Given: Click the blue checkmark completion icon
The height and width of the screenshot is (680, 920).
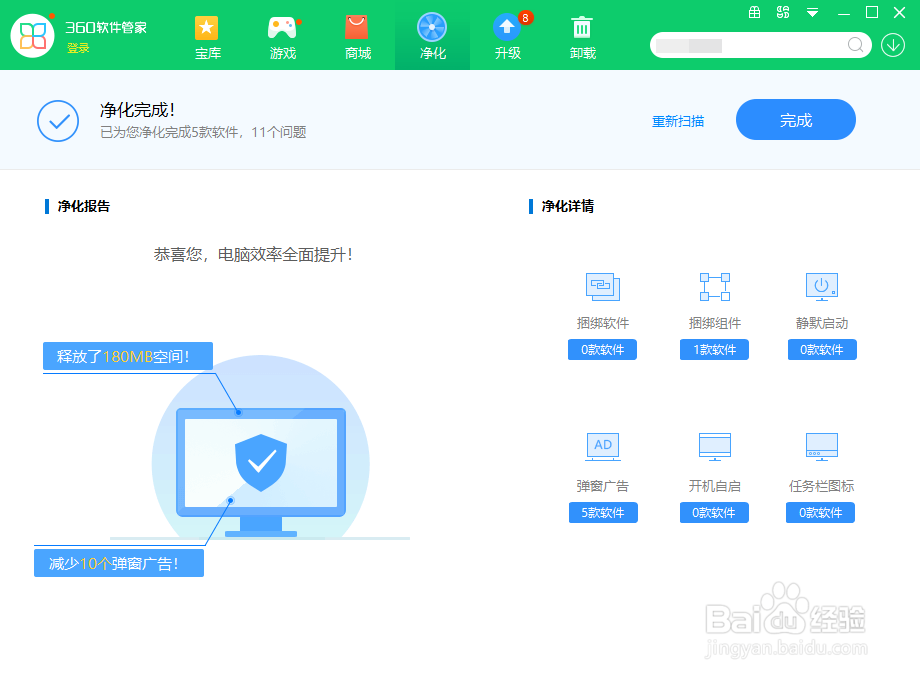Looking at the screenshot, I should tap(57, 120).
